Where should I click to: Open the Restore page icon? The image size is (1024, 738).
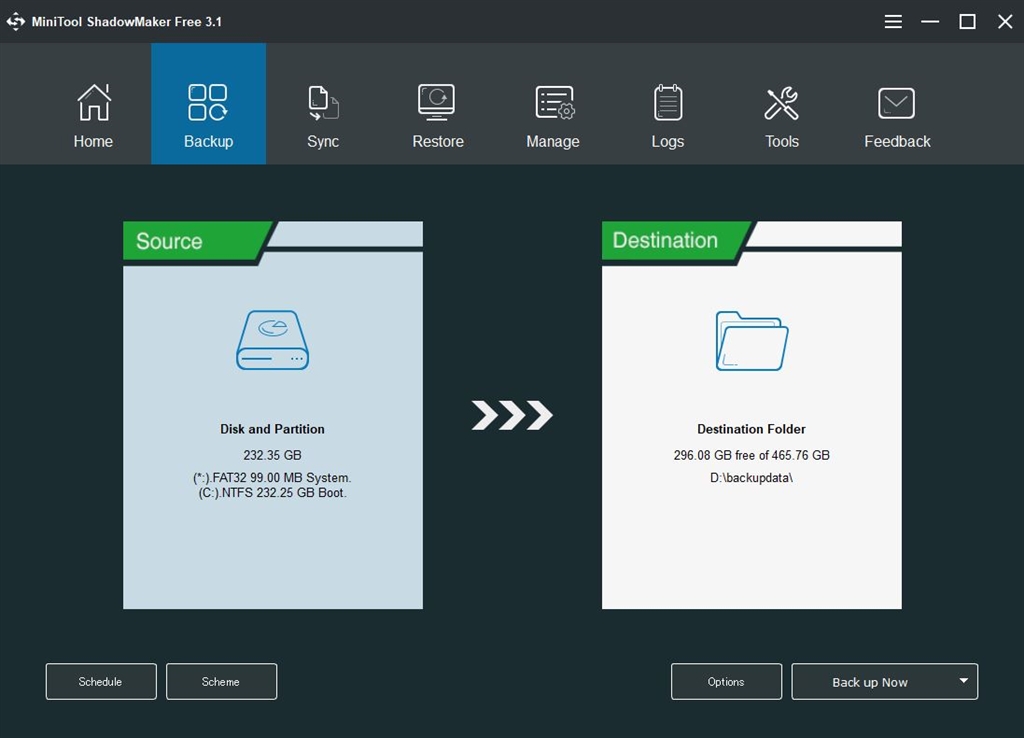click(x=437, y=103)
